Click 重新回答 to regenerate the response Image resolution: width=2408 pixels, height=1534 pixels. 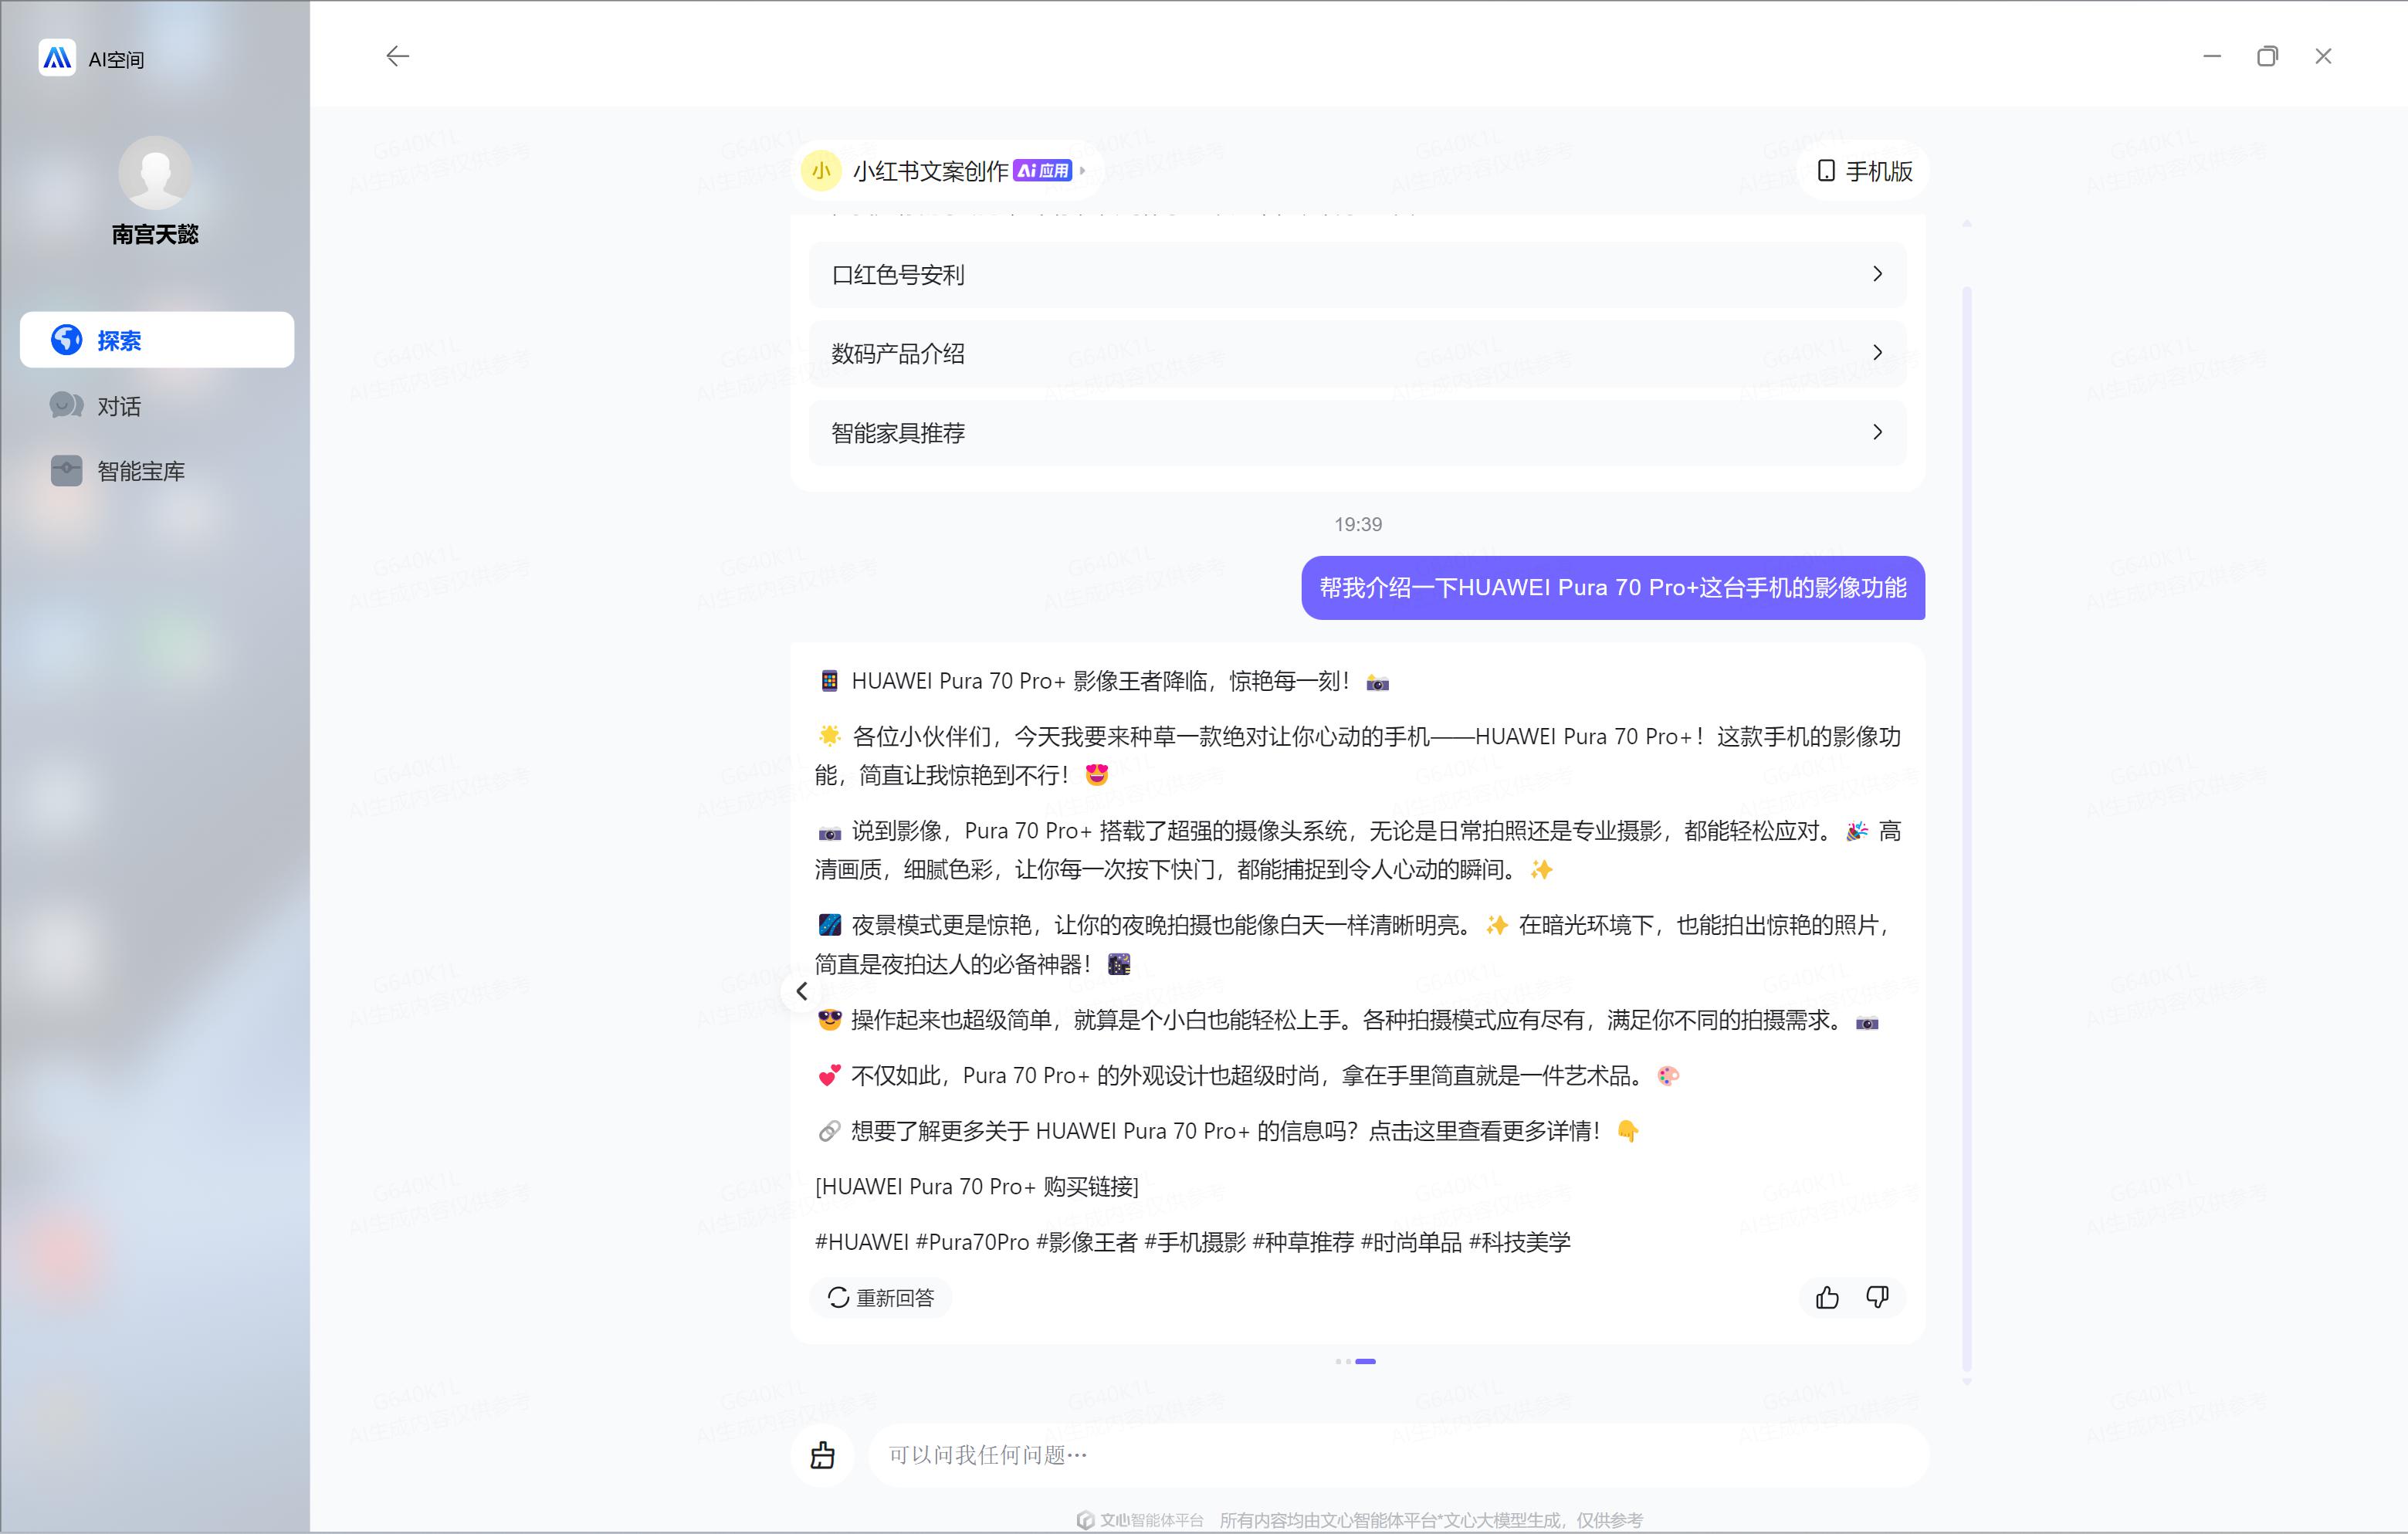[880, 1297]
